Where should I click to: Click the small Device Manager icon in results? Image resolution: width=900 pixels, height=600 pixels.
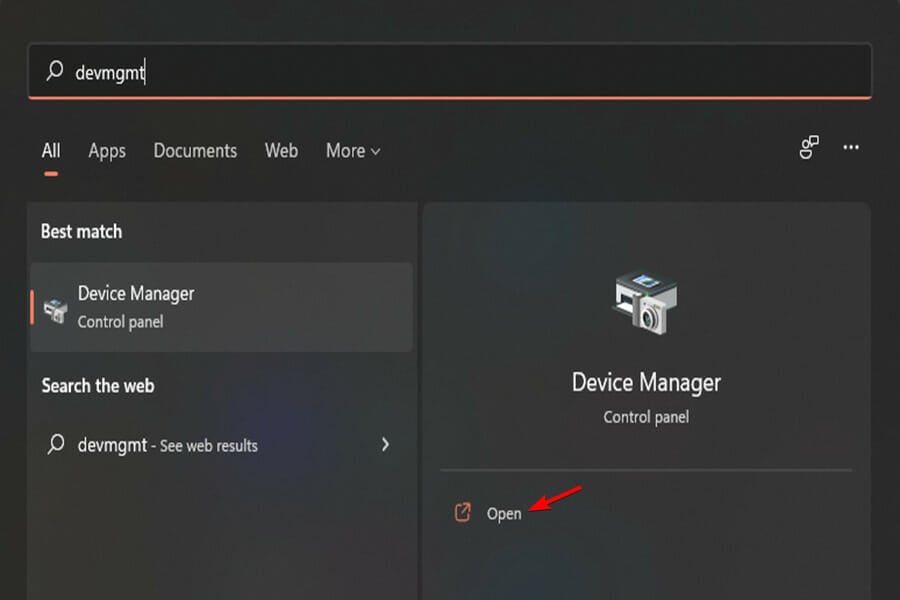(56, 311)
